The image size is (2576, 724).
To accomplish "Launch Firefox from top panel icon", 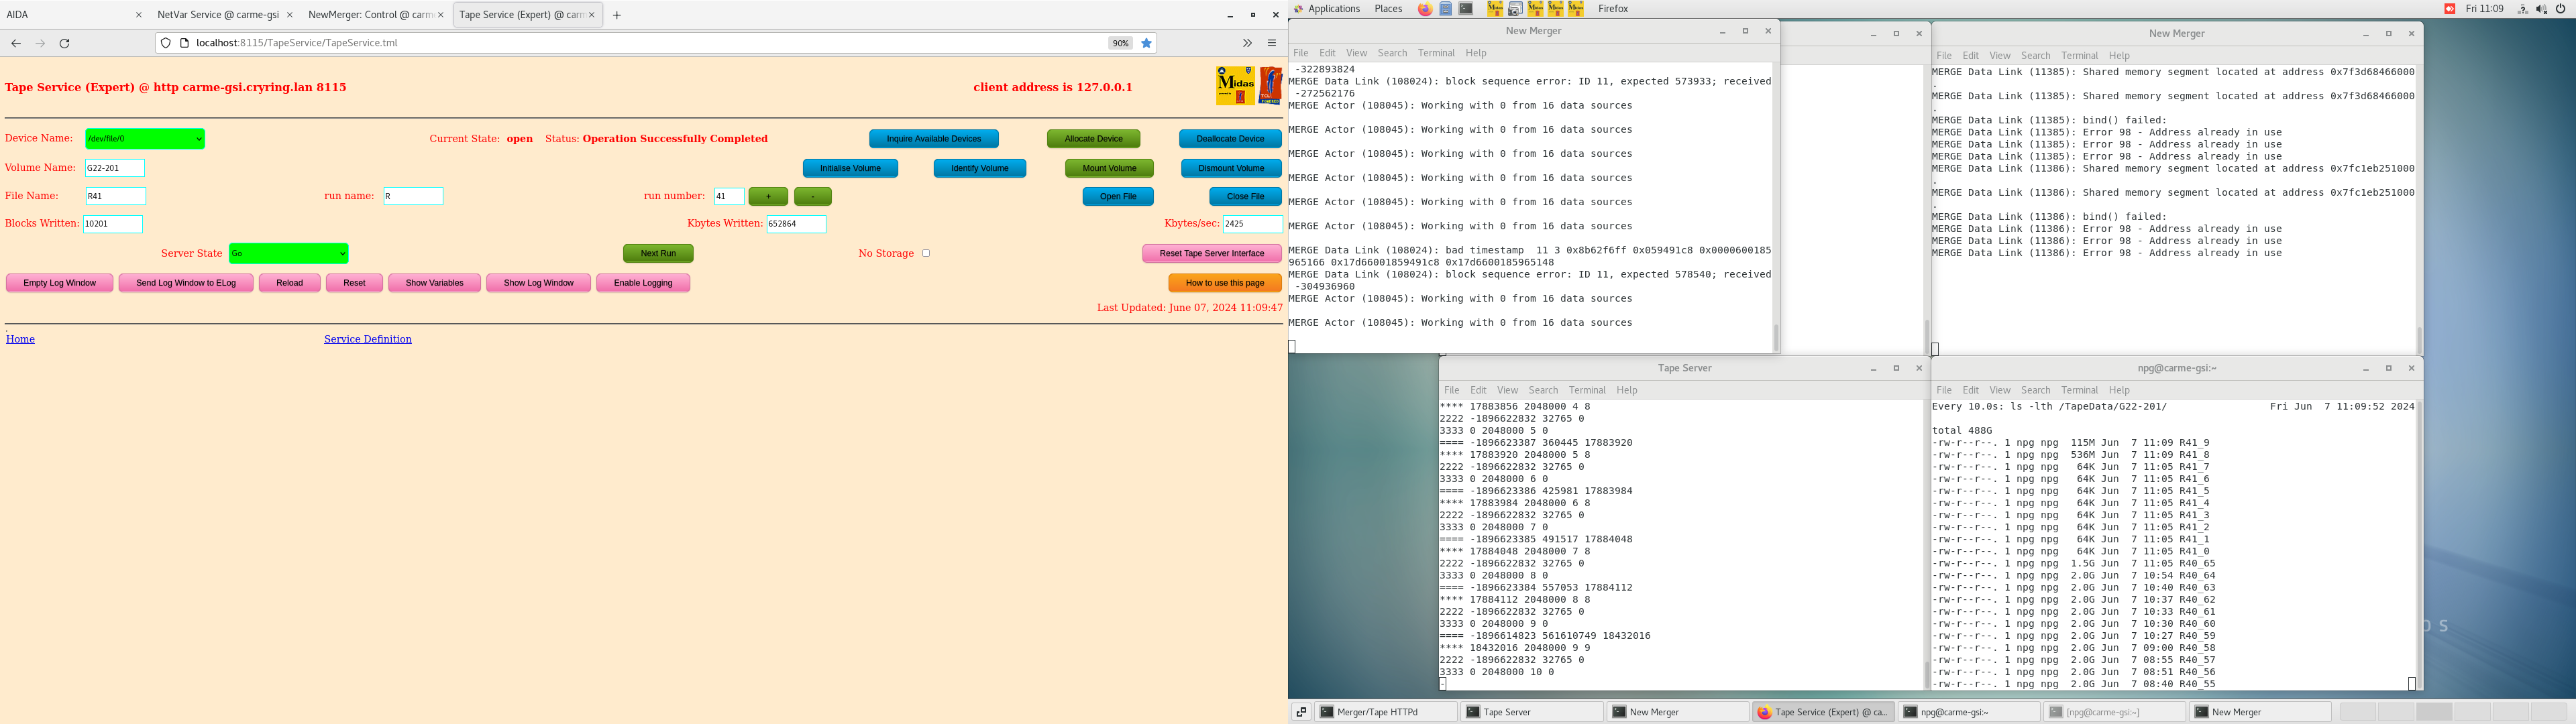I will coord(1425,9).
